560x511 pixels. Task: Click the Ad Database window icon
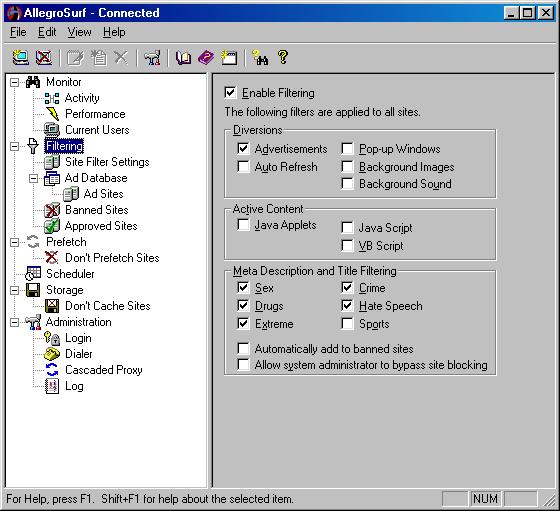(52, 178)
